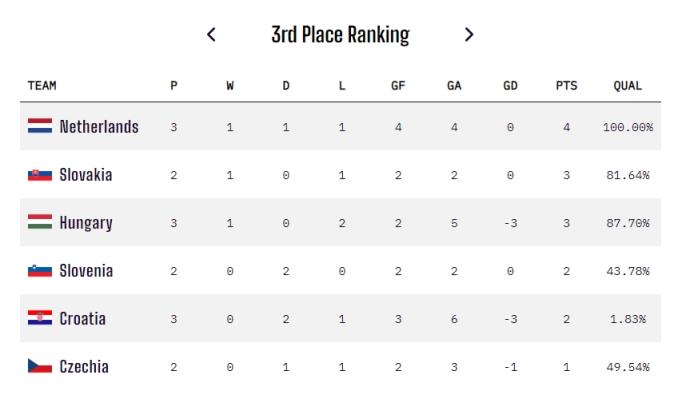Go to next ranking with right chevron

469,34
